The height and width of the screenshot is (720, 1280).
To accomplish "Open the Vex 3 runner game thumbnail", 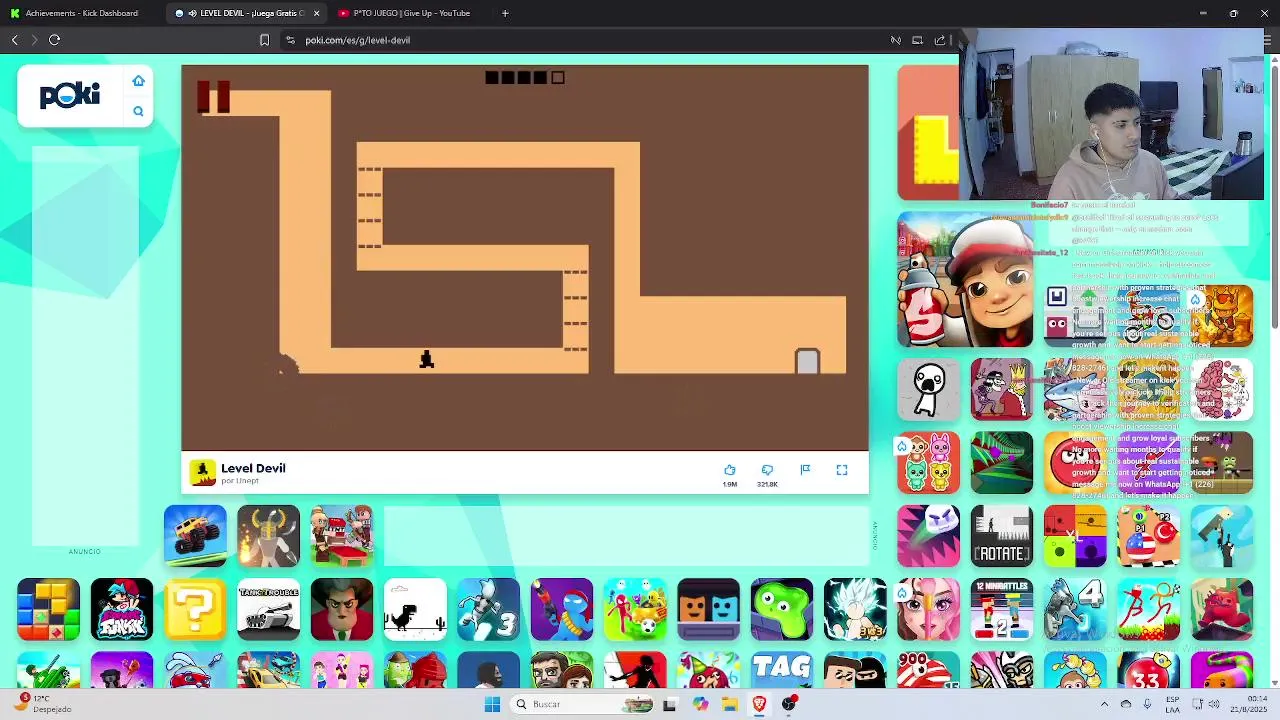I will point(488,609).
